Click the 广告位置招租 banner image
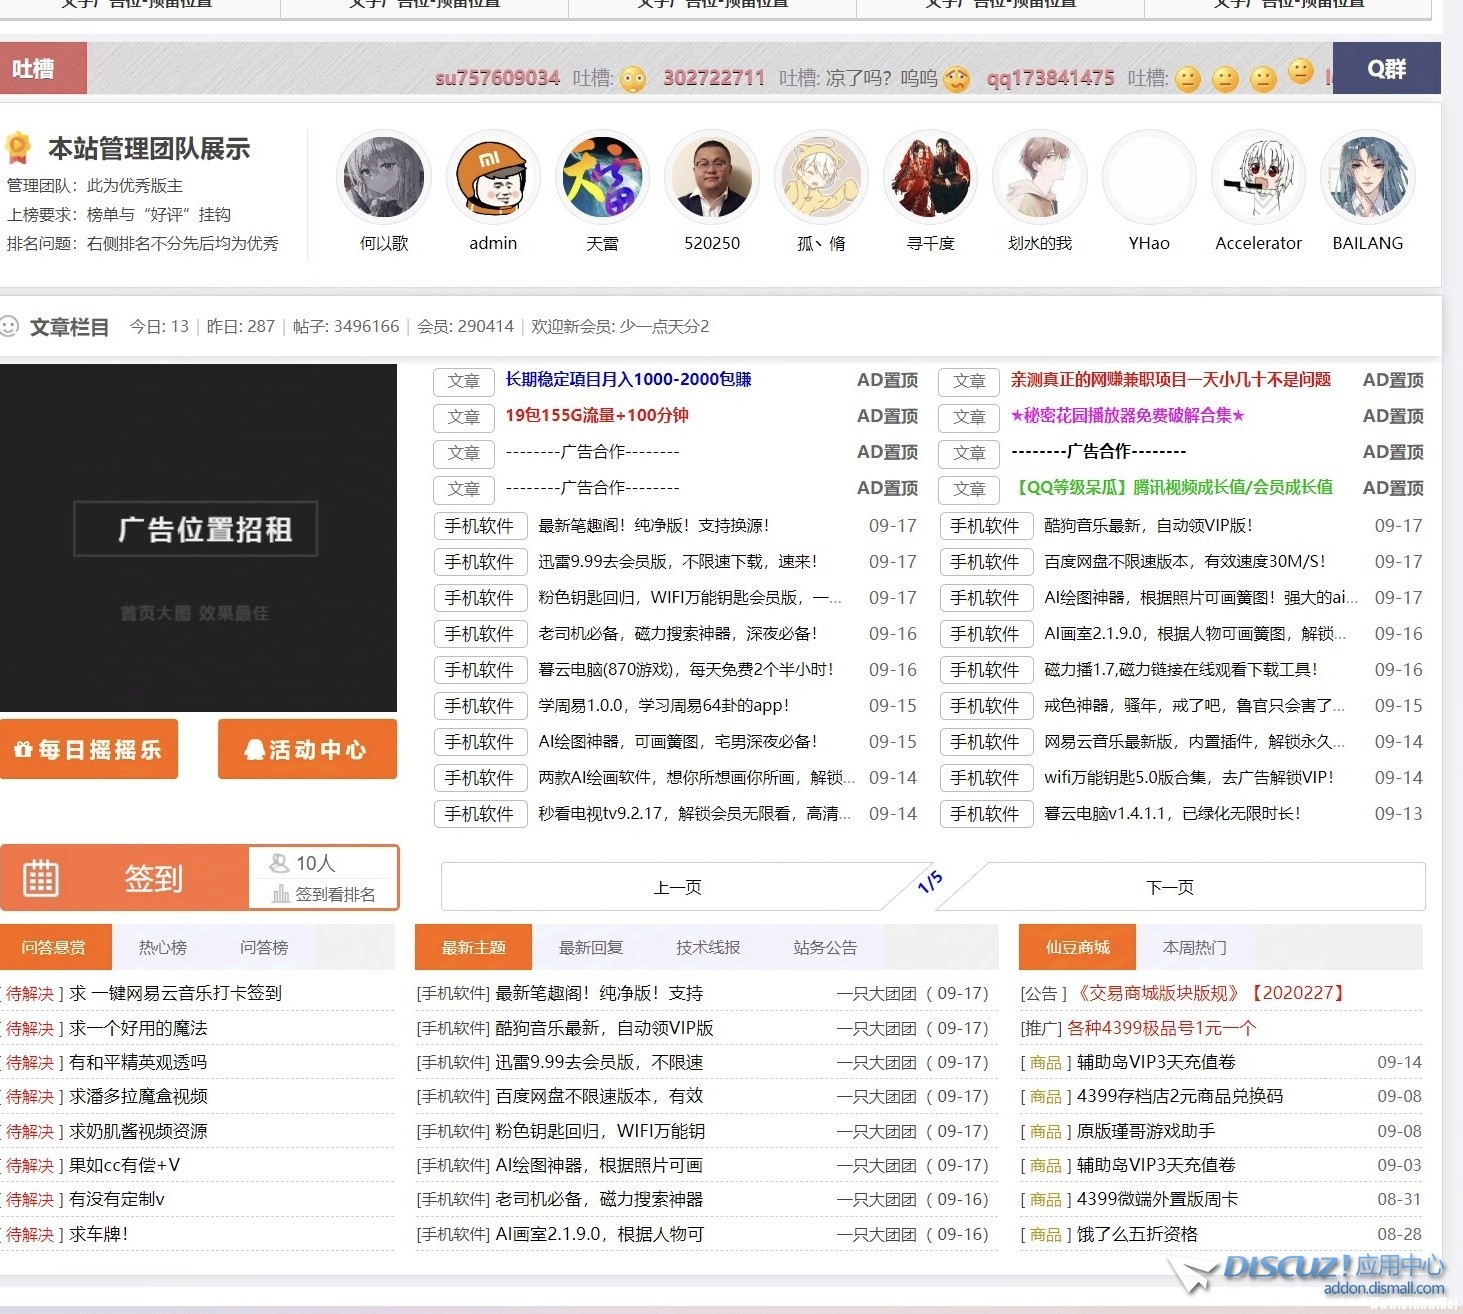 point(198,536)
